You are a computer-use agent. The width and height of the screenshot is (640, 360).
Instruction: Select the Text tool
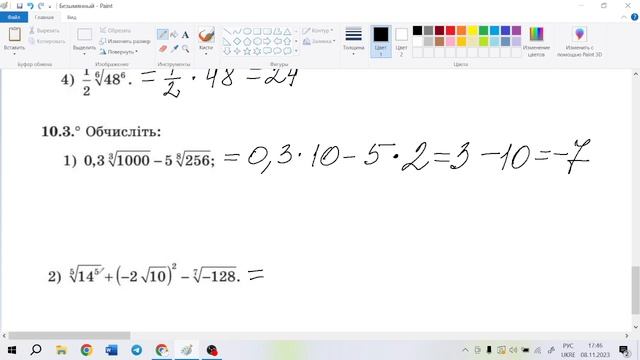185,35
